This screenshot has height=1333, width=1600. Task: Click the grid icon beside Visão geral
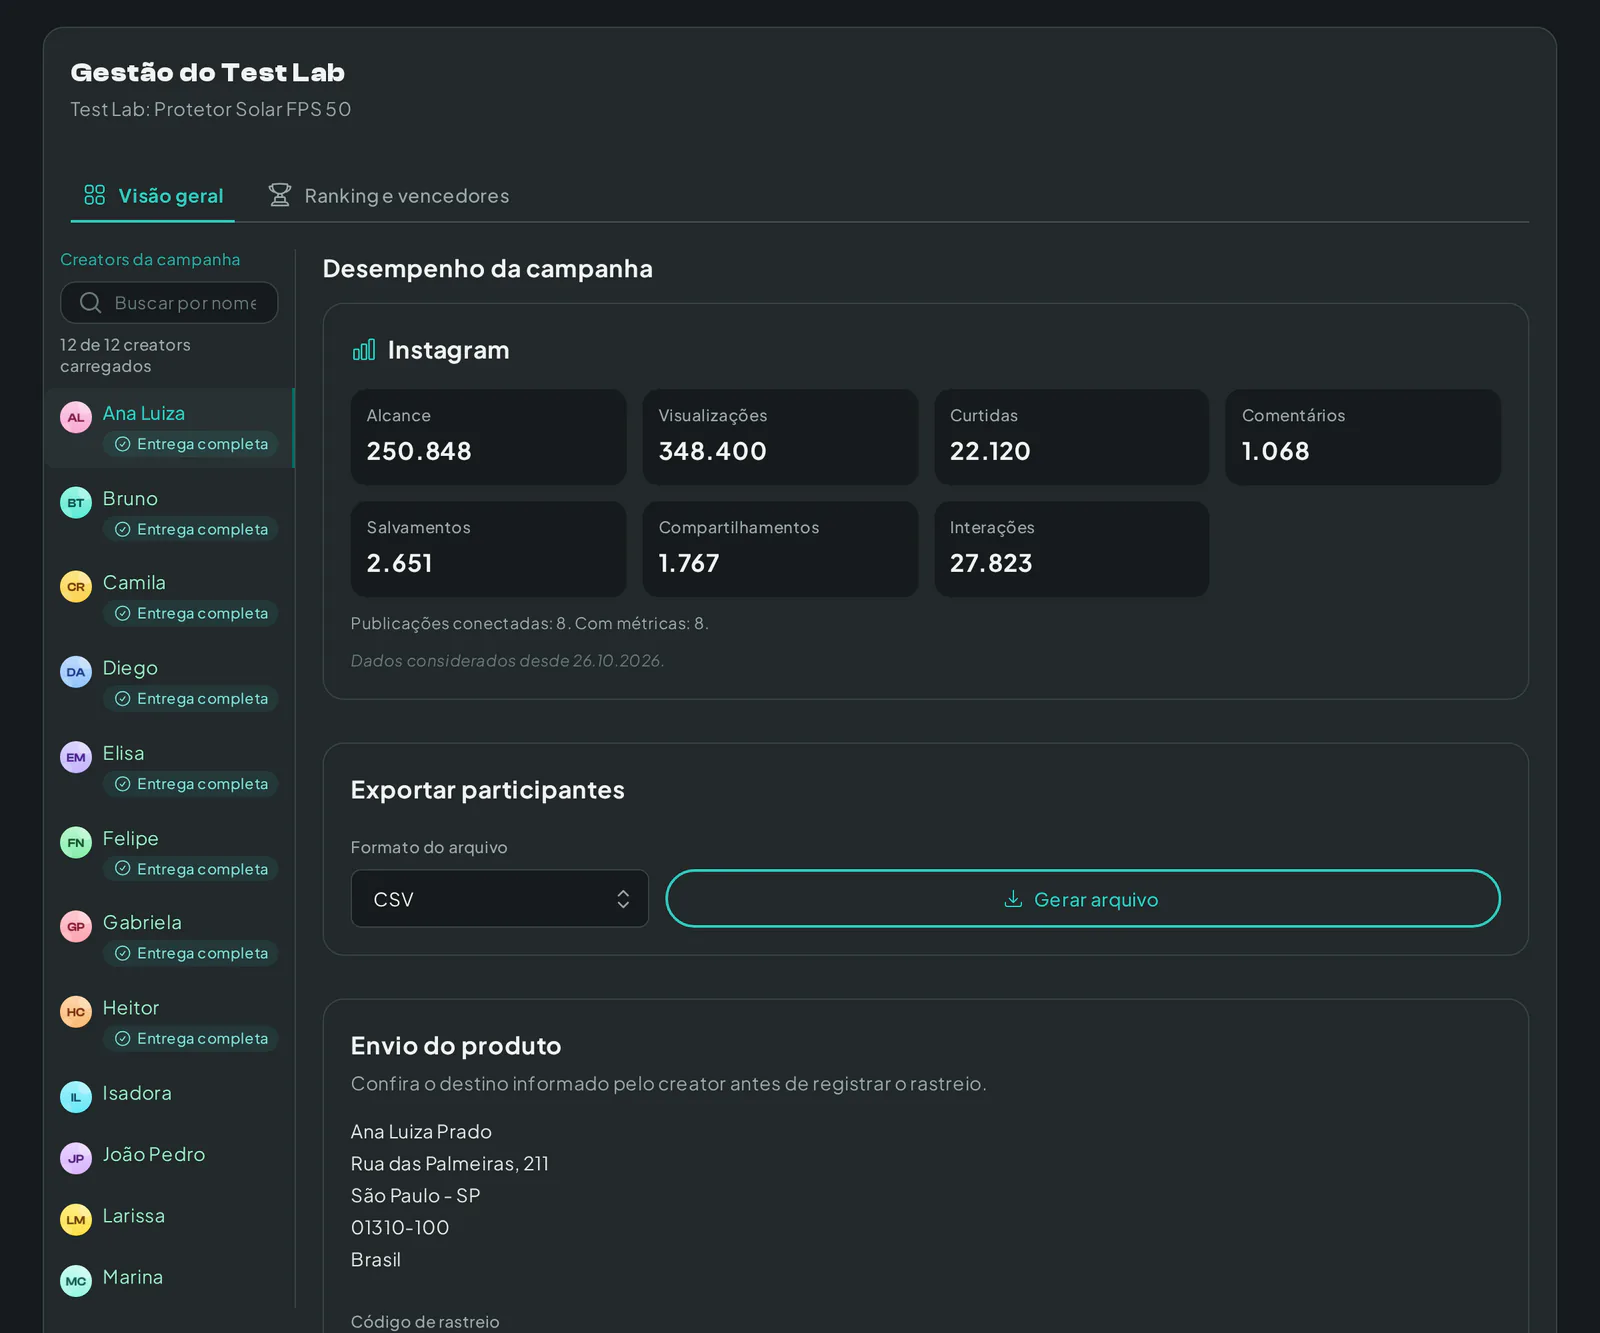[x=95, y=195]
